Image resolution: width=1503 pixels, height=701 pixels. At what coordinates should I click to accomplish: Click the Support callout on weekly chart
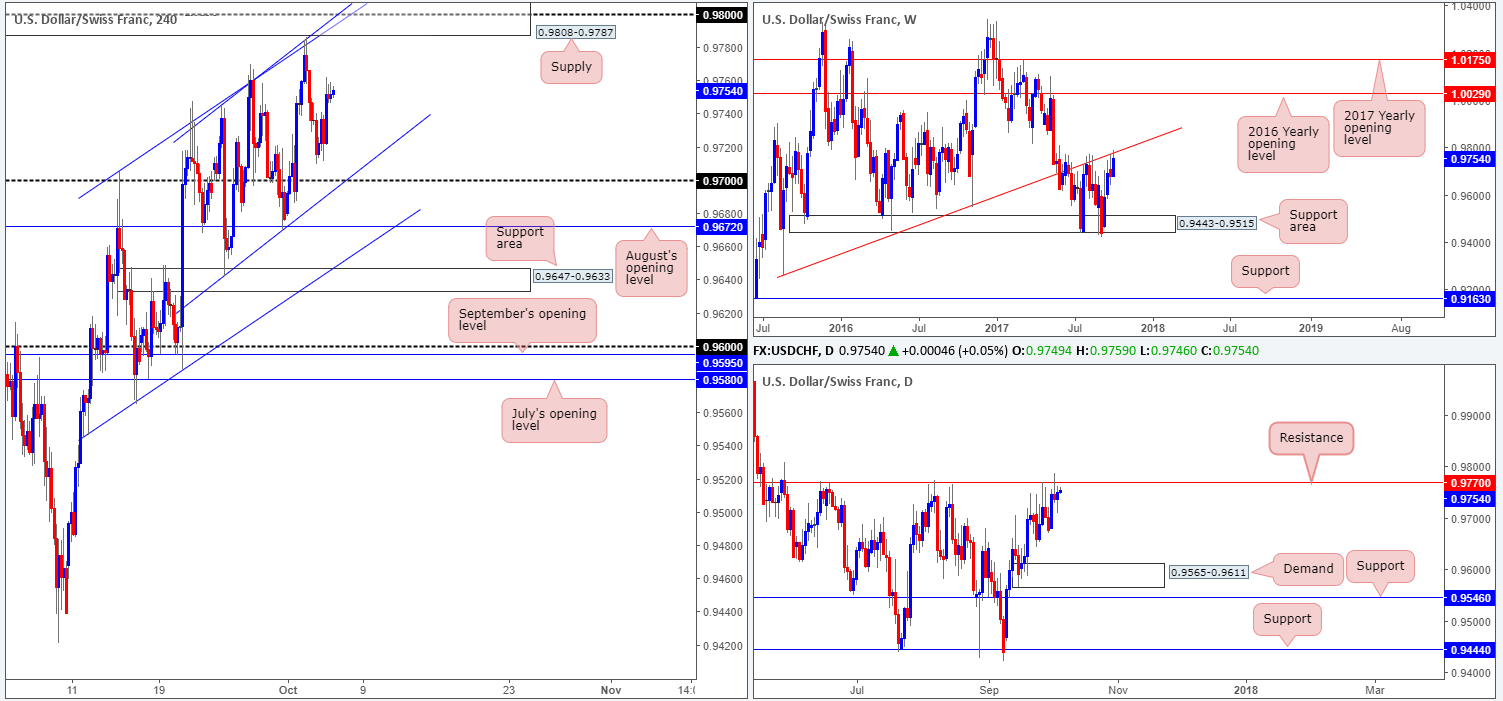point(1267,271)
